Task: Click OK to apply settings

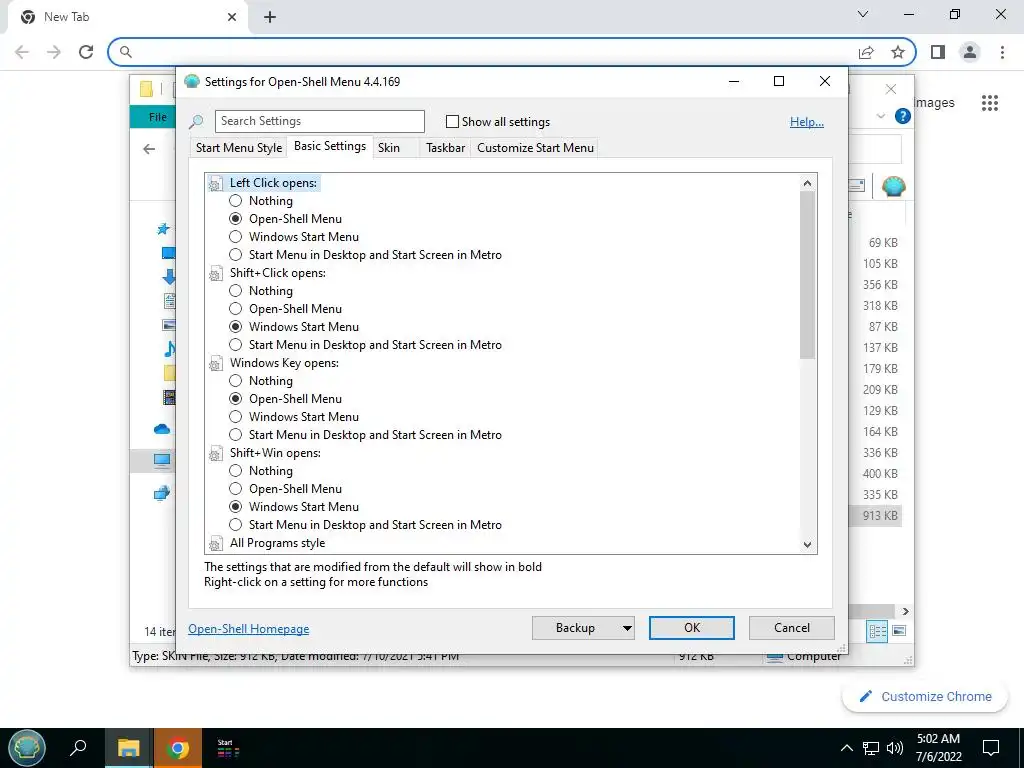Action: [x=692, y=628]
